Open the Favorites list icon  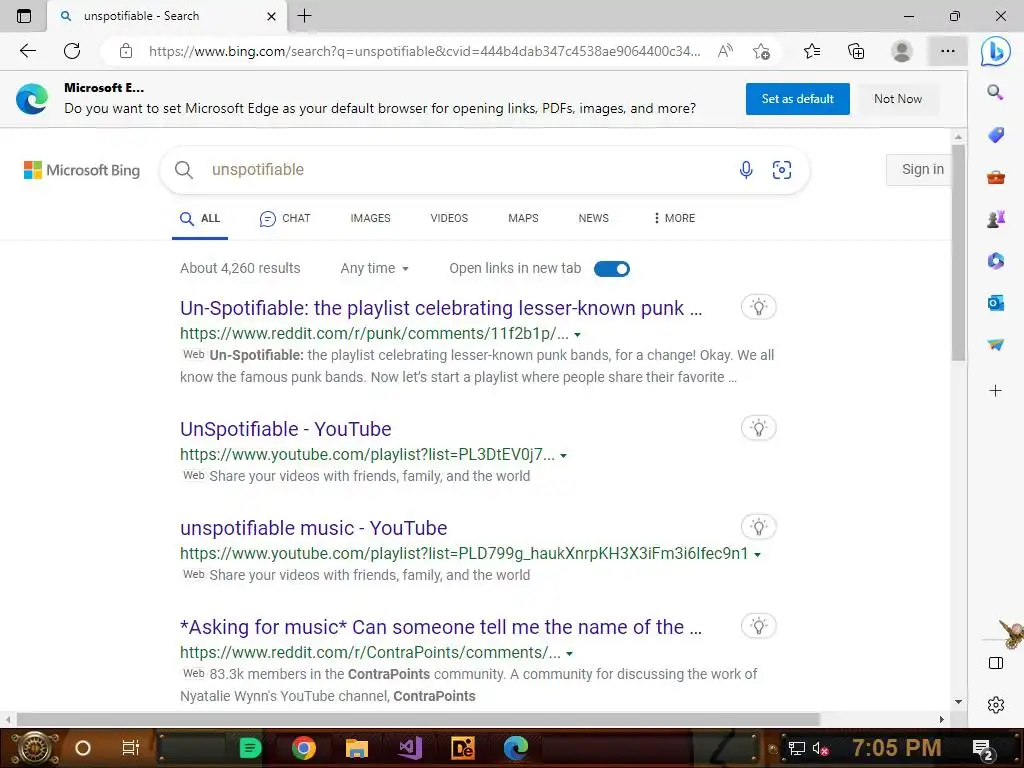(x=812, y=51)
